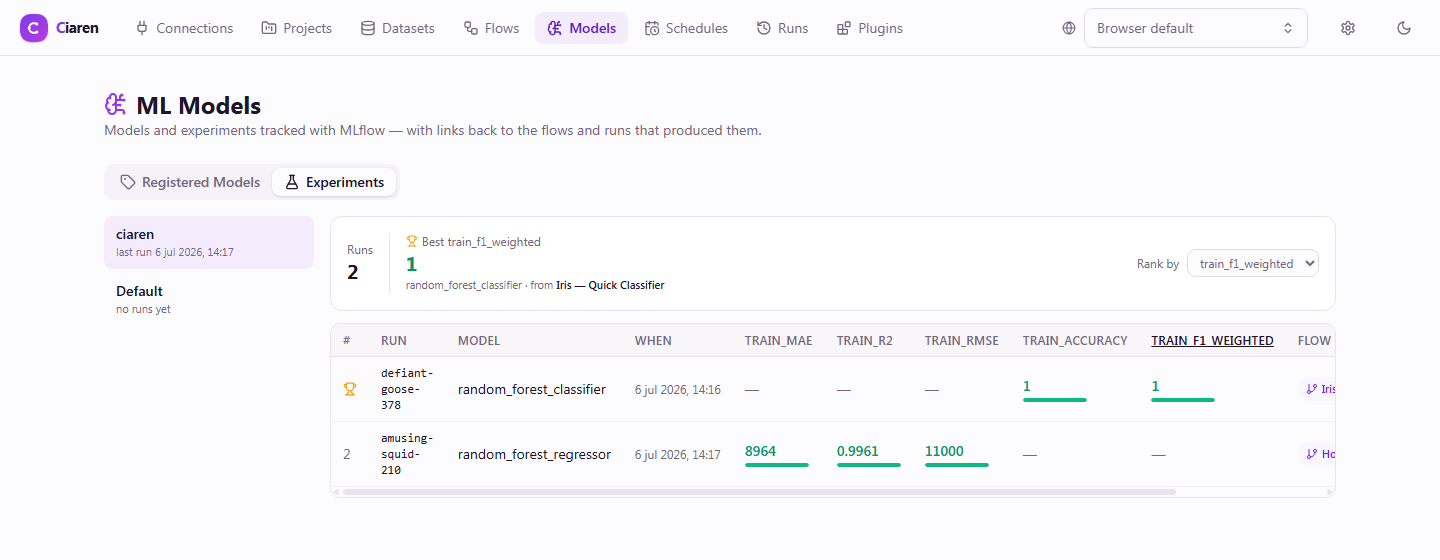The image size is (1440, 560).
Task: Select the Default experiment
Action: [209, 299]
